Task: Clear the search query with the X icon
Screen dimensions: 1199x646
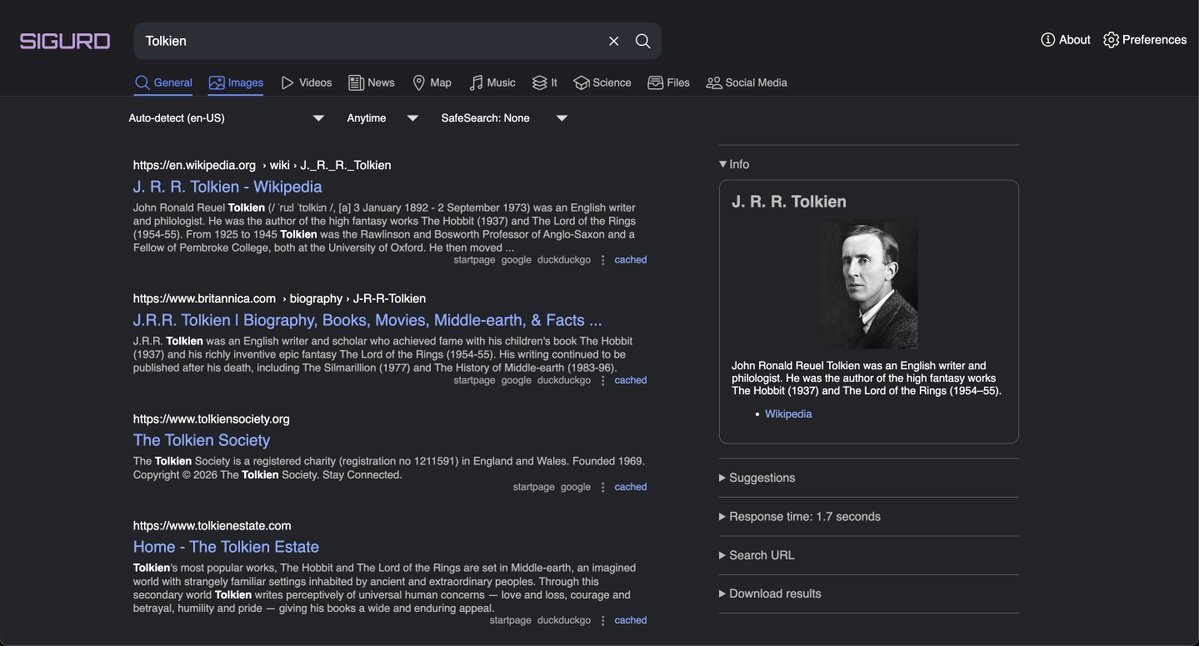Action: tap(613, 41)
